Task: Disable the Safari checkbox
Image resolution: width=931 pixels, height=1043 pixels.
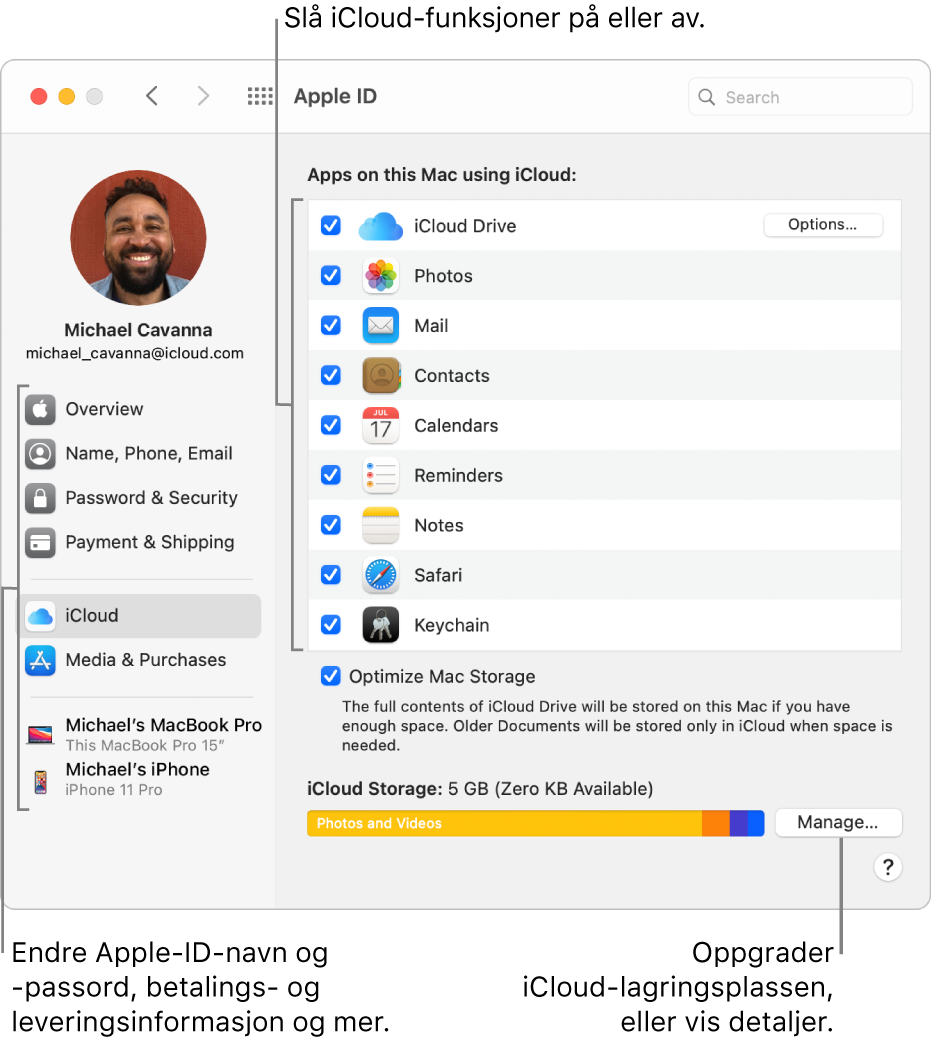Action: (331, 575)
